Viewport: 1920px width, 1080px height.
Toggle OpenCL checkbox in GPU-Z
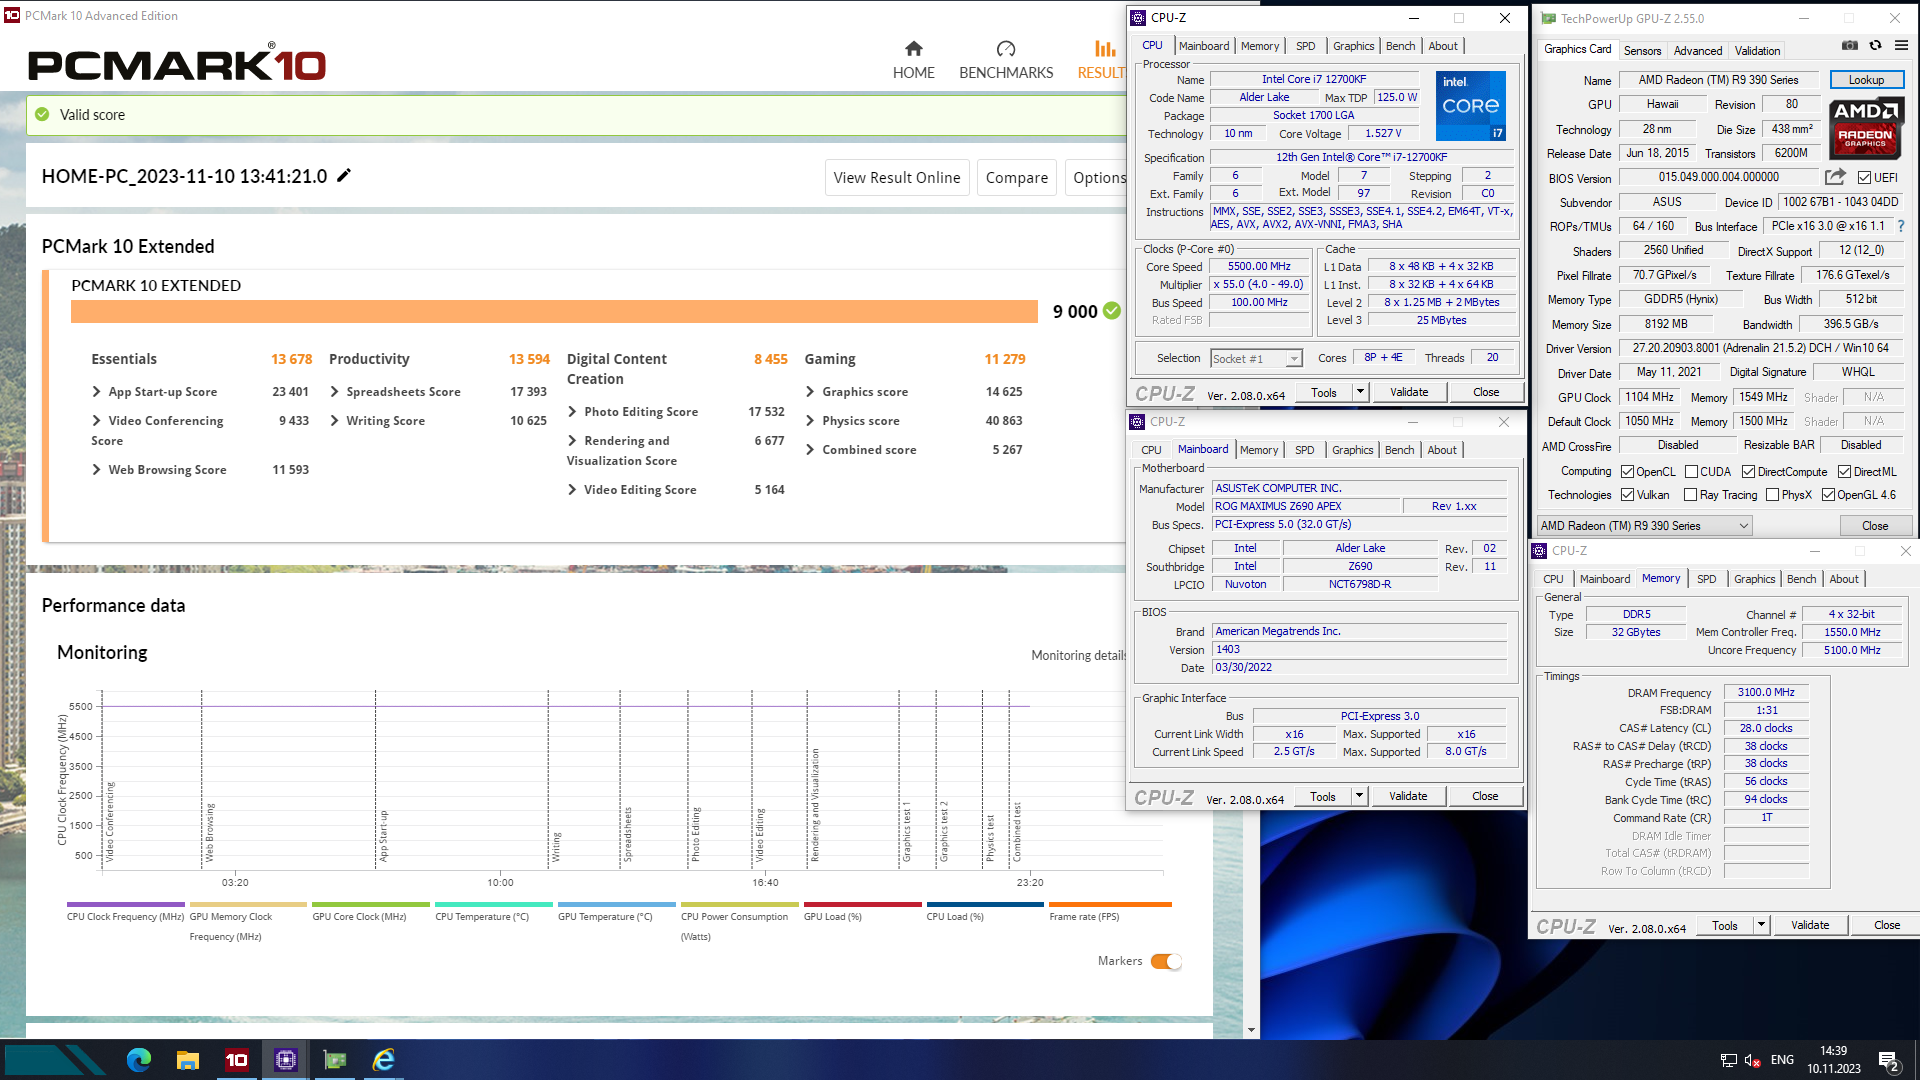click(1627, 471)
